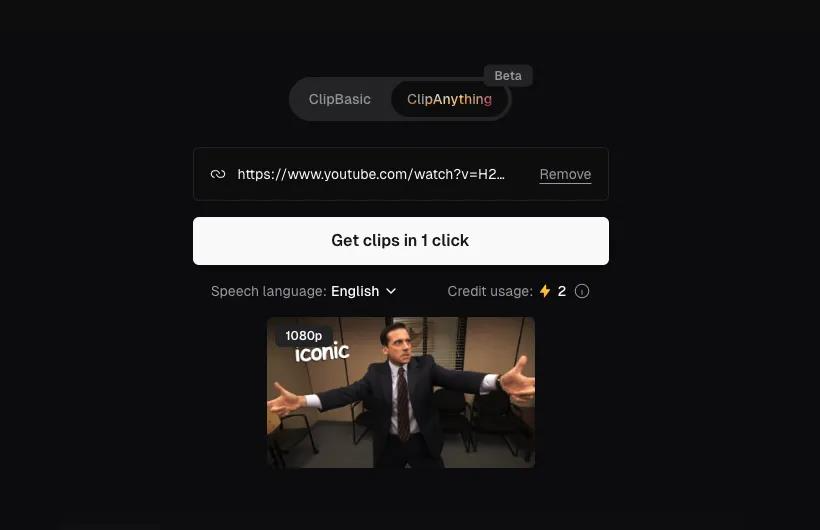This screenshot has width=820, height=530.
Task: Click the outstretched hand at thumbnail's right edge
Action: tap(516, 379)
